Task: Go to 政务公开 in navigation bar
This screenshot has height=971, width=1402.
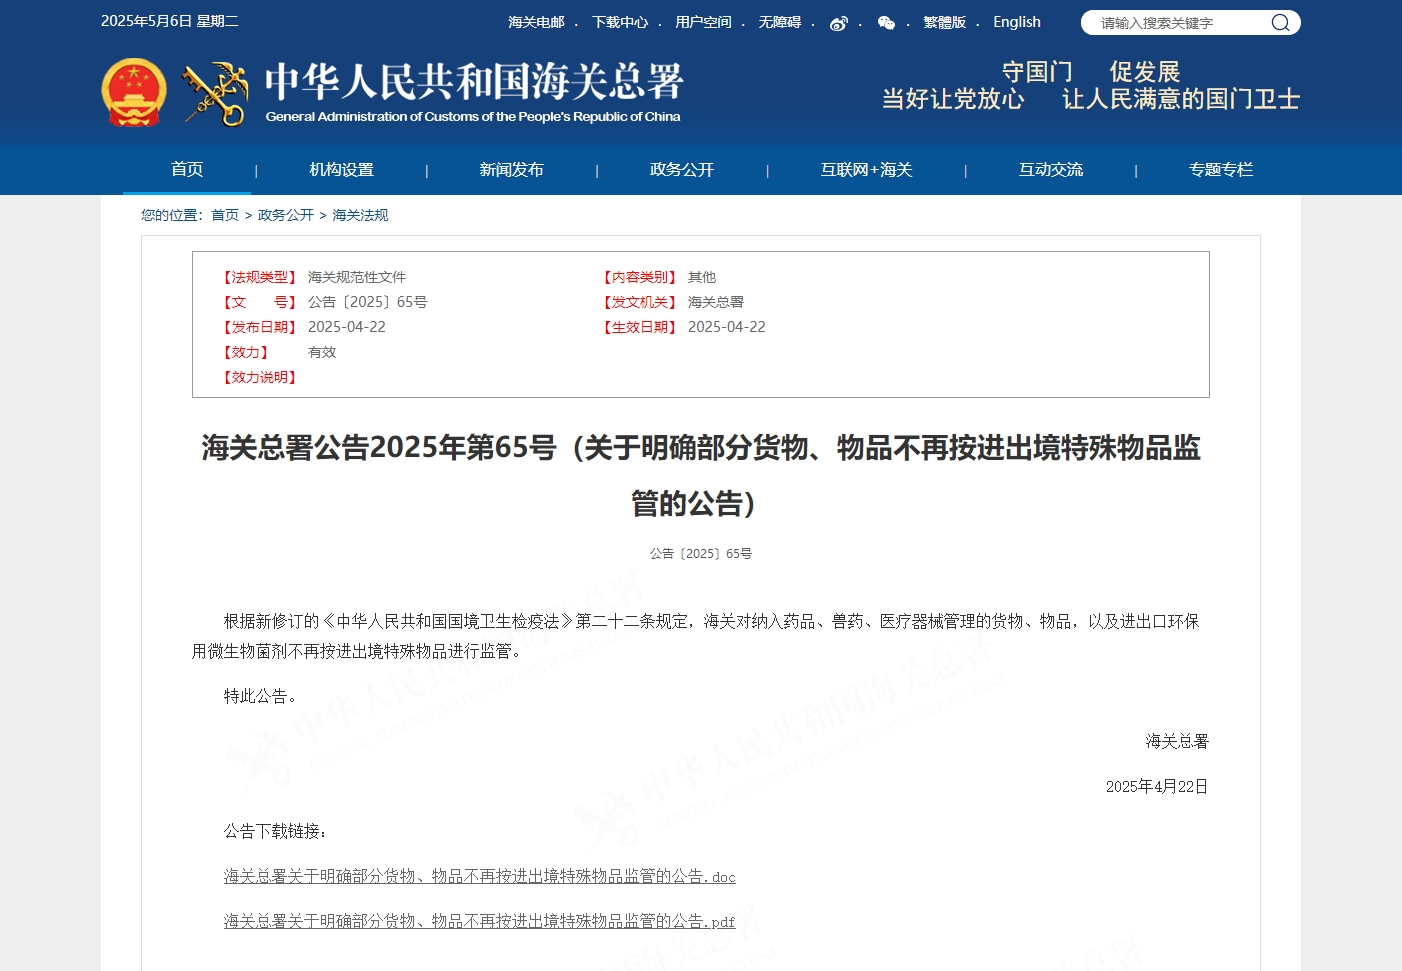Action: coord(681,170)
